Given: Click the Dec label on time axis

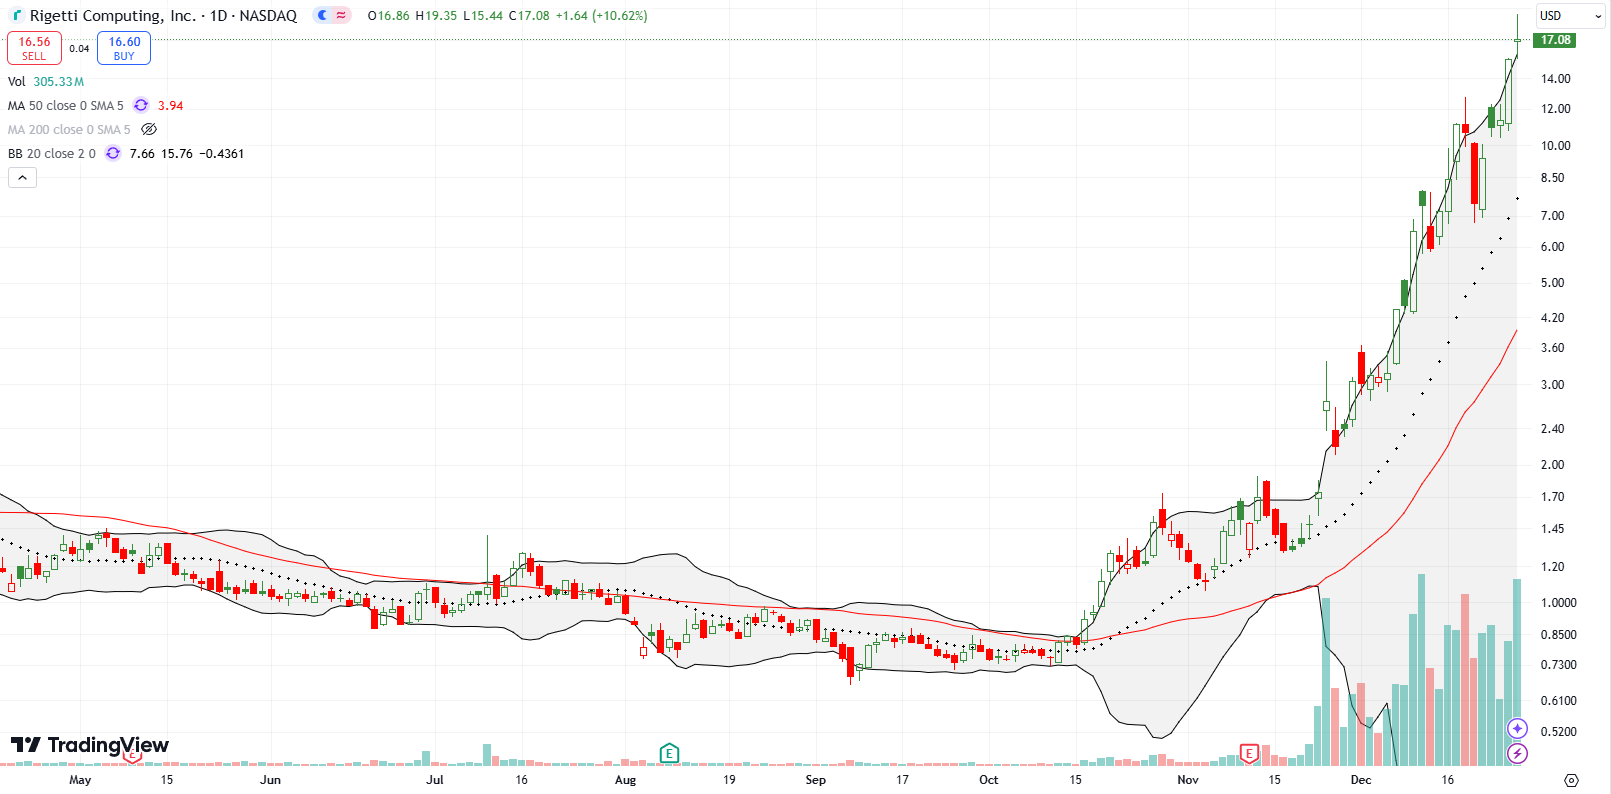Looking at the screenshot, I should (x=1361, y=780).
